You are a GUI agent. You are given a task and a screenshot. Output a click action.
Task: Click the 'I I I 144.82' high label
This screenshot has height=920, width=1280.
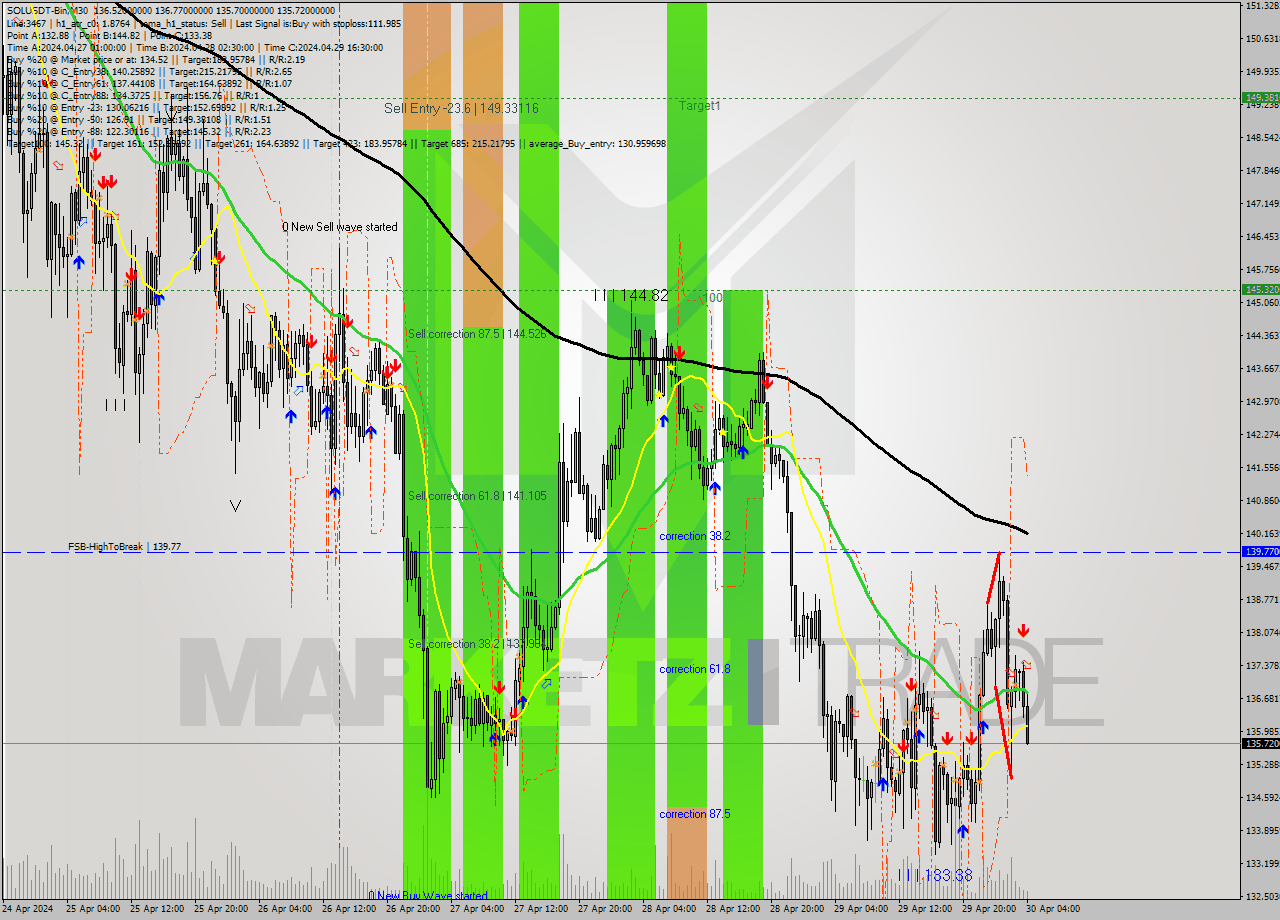pos(629,295)
